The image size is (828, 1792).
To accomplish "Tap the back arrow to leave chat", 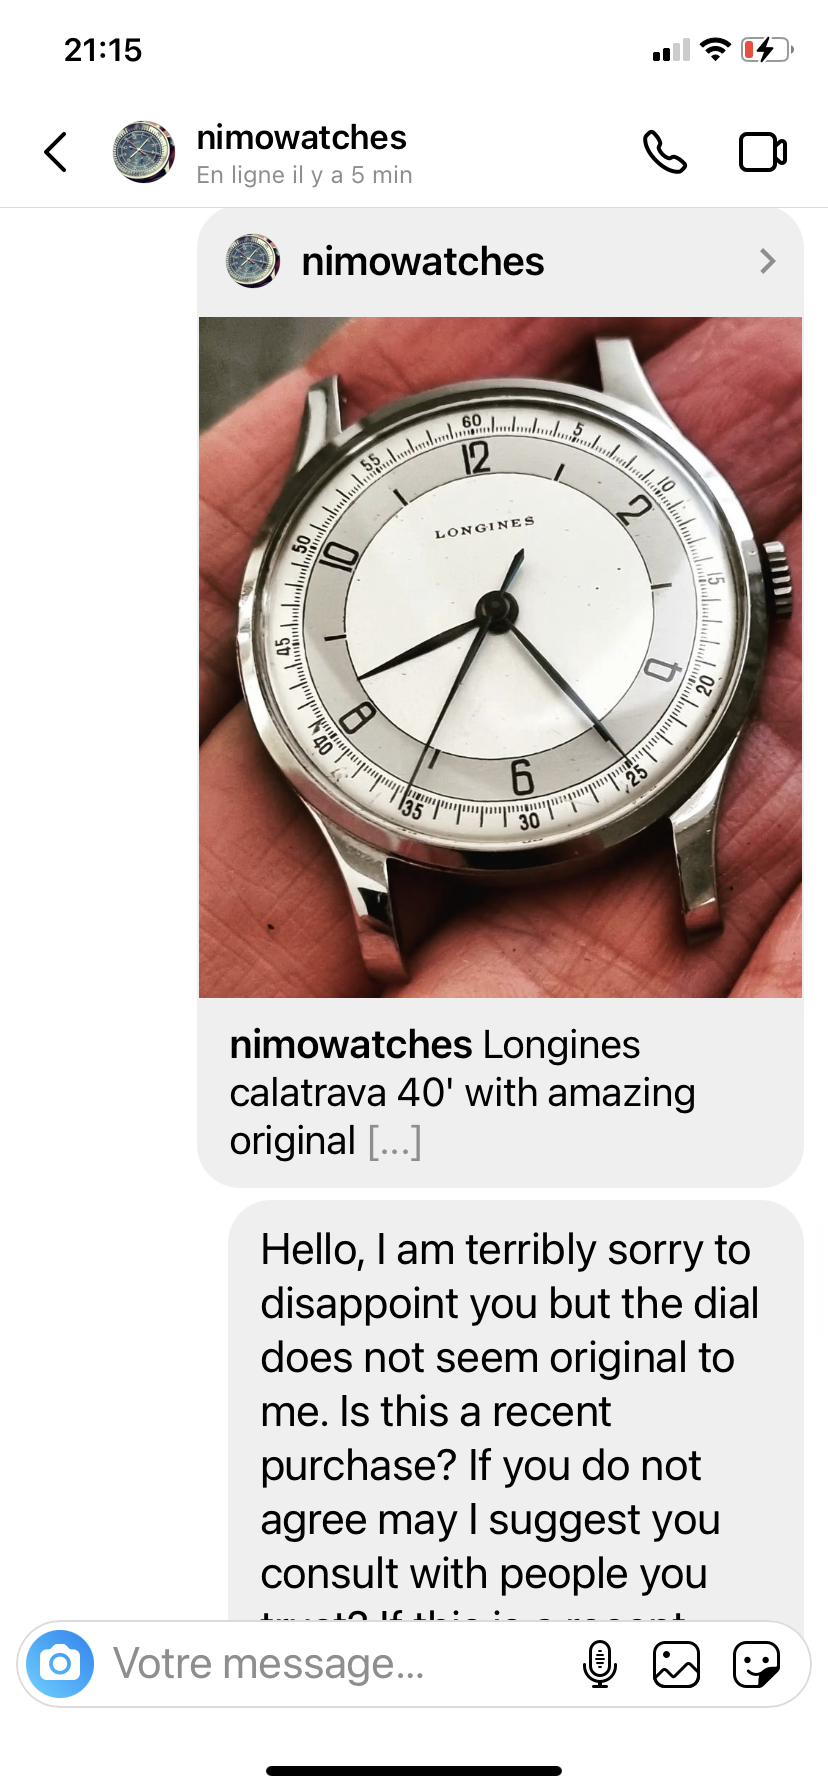I will [x=56, y=152].
